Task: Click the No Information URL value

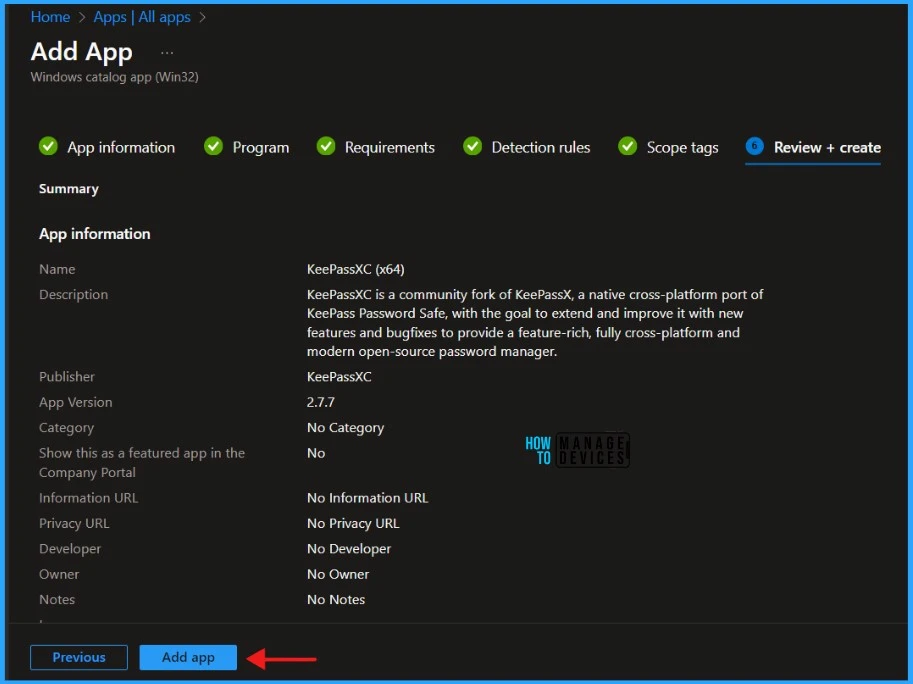Action: [x=367, y=498]
